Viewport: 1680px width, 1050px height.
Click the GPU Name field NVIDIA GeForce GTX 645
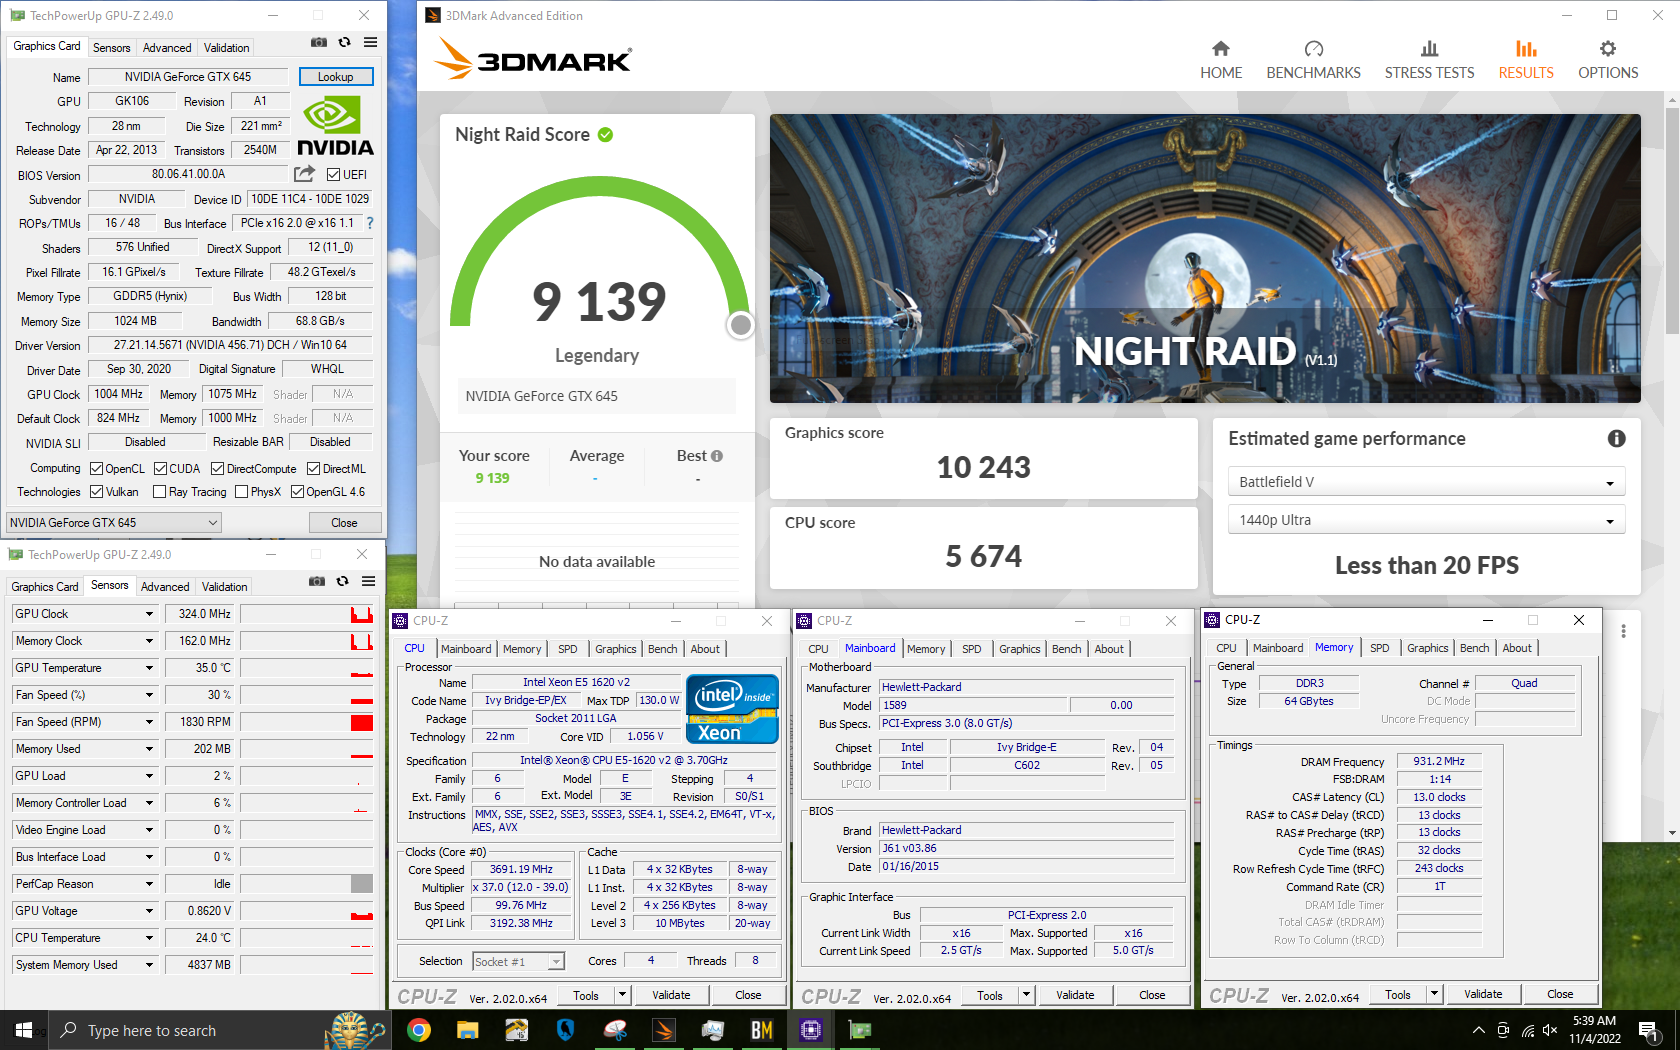(188, 77)
